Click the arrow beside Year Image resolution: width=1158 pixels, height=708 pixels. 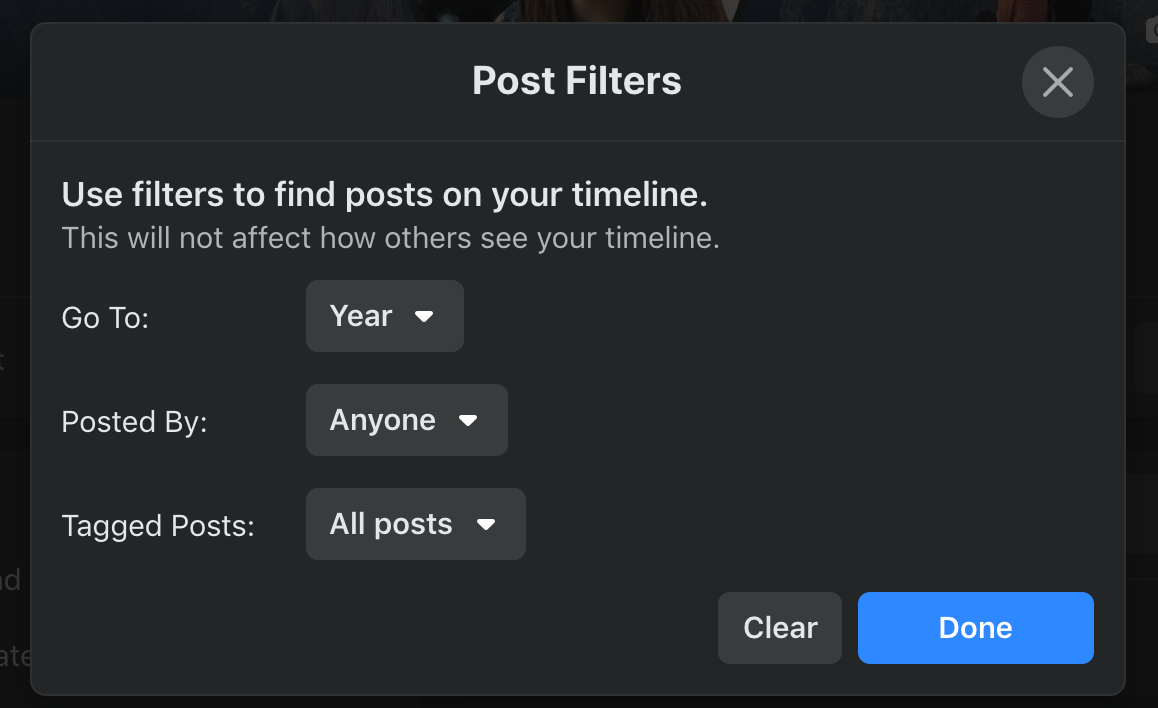click(424, 316)
